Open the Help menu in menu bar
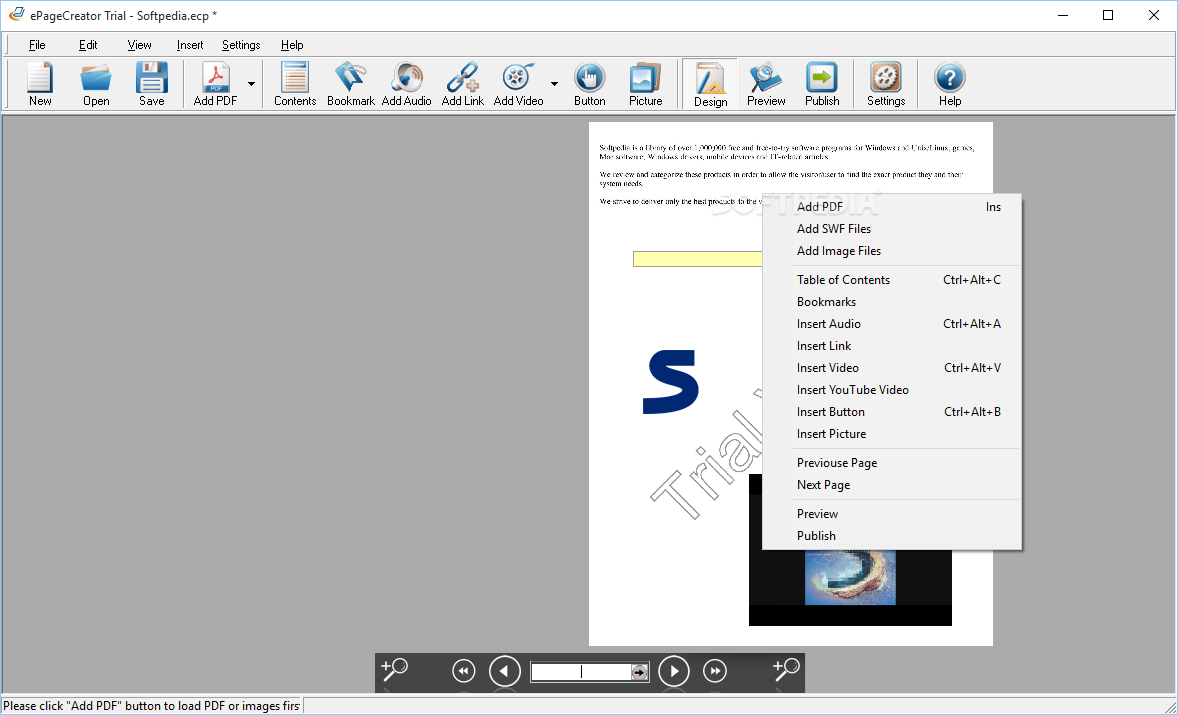The width and height of the screenshot is (1178, 715). point(291,45)
